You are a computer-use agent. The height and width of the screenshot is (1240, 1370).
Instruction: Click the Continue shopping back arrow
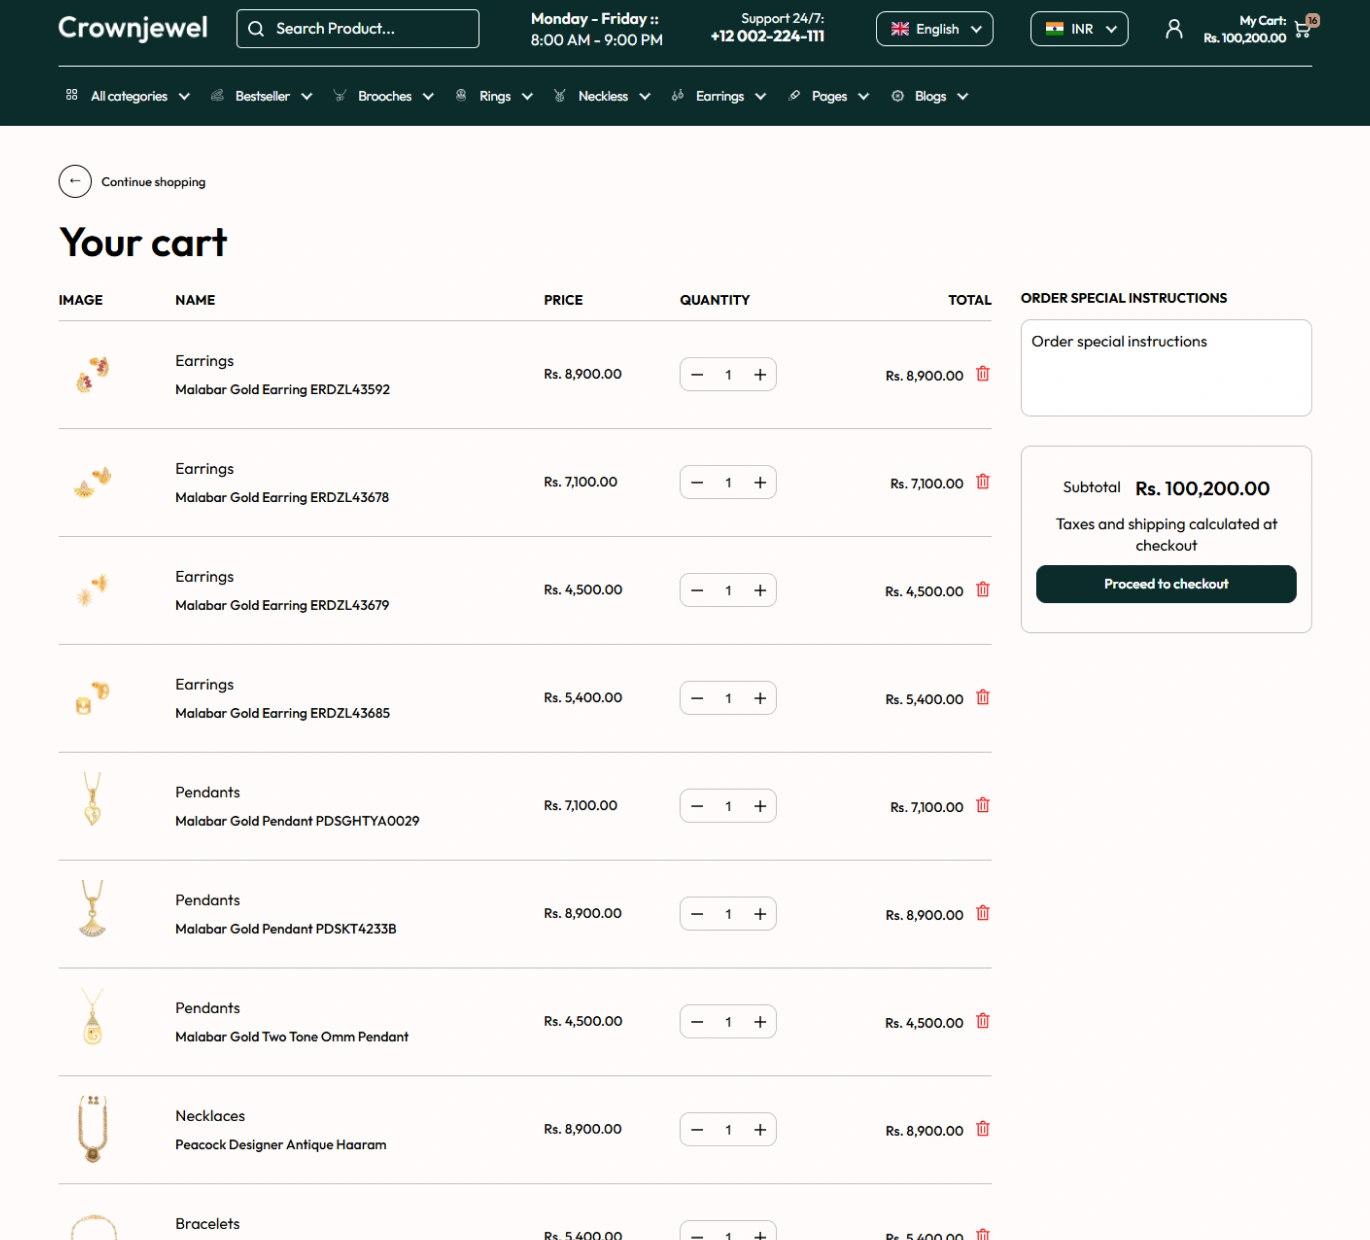(x=75, y=181)
